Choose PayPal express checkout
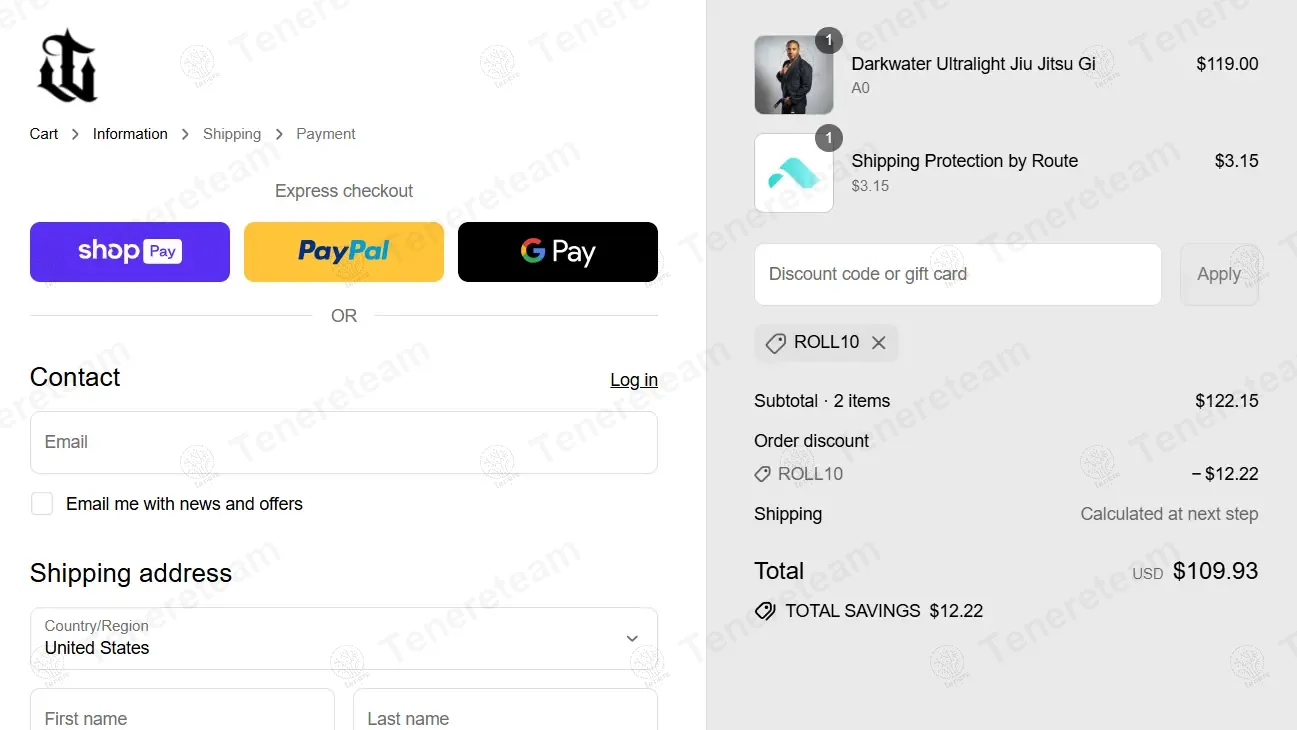 pyautogui.click(x=344, y=252)
